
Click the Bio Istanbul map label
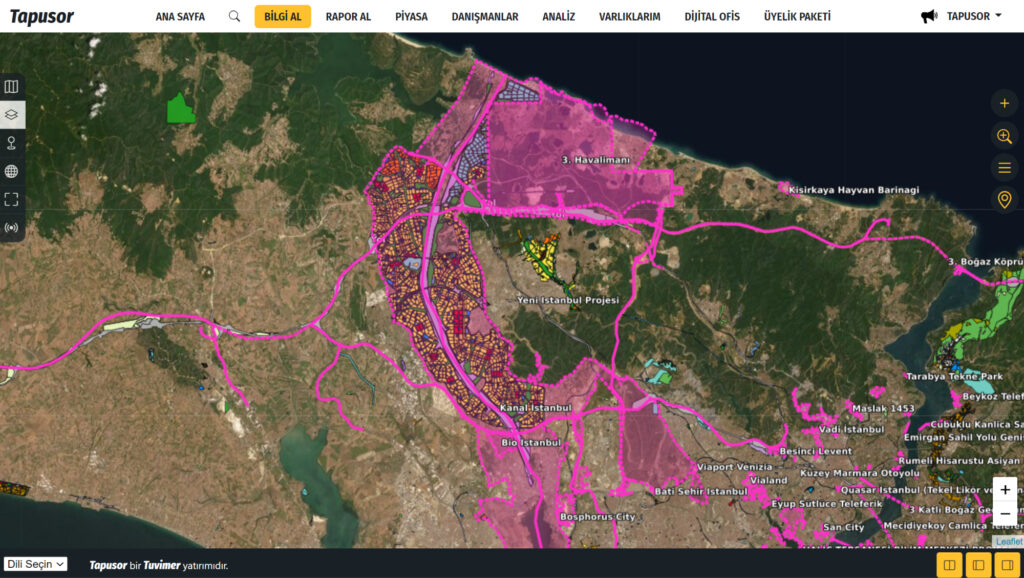point(531,443)
